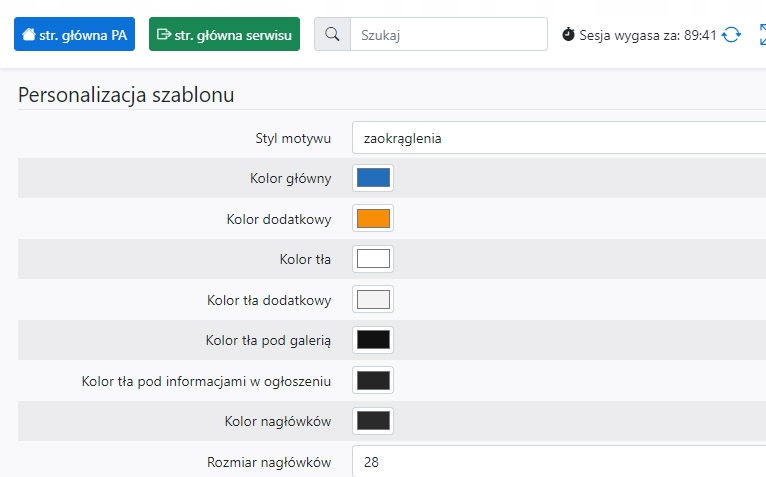This screenshot has width=766, height=477.
Task: Open swatch for tła pod informacjami w ogłoszeniu
Action: click(x=373, y=380)
